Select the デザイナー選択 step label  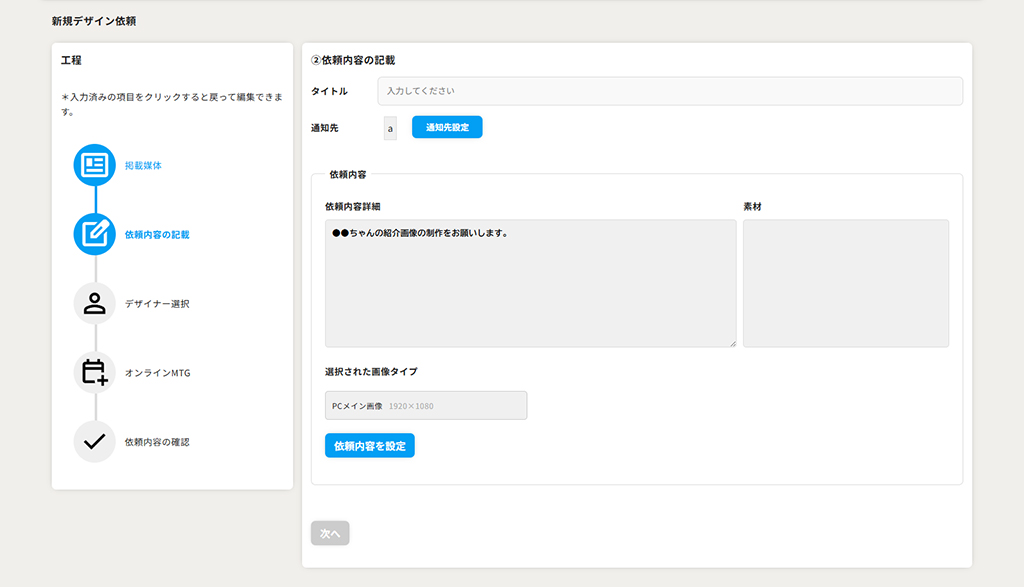[157, 304]
